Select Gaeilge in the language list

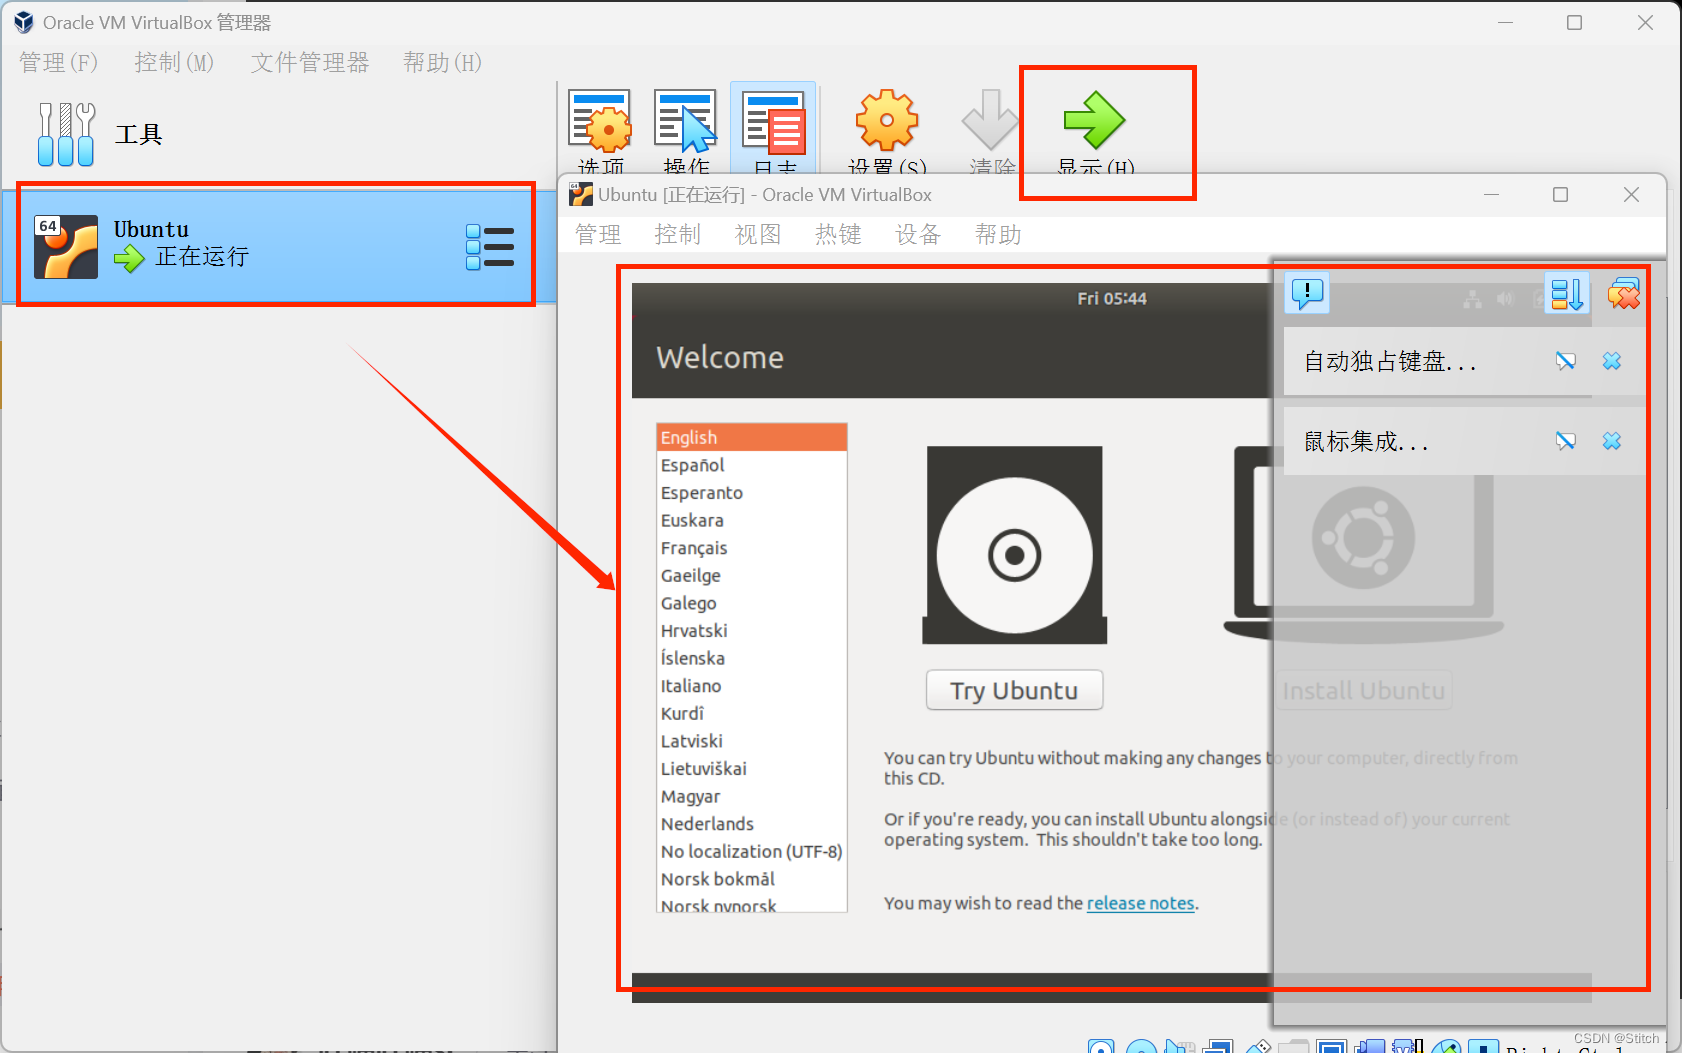click(x=752, y=575)
